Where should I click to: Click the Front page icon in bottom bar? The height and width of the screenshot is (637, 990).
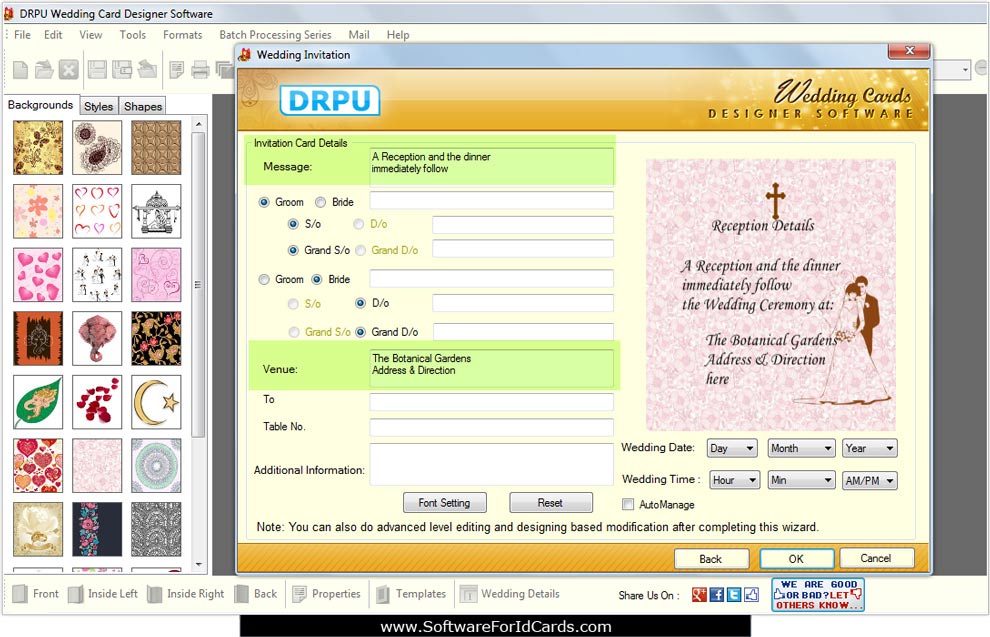[20, 593]
